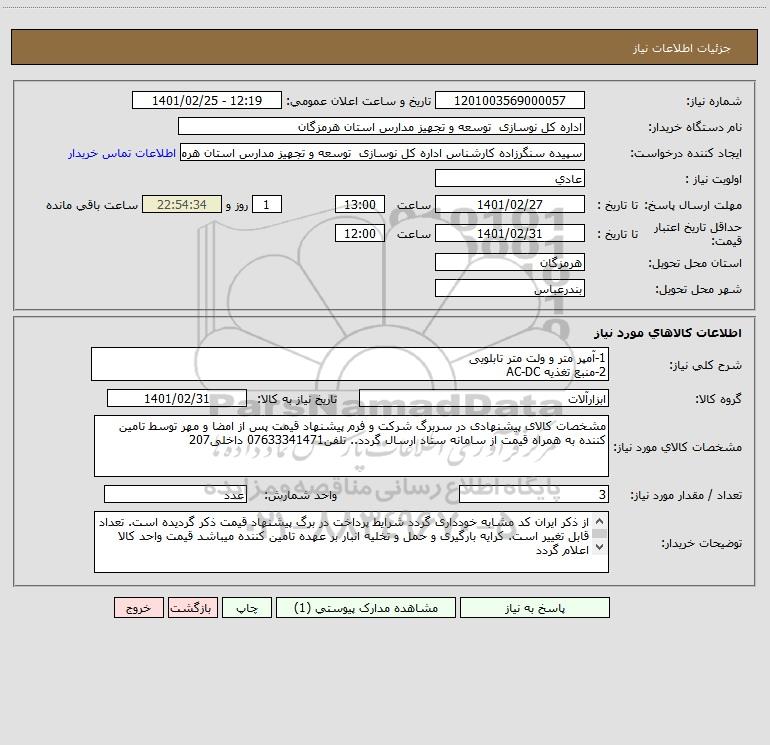Viewport: 770px width, 745px height.
Task: Click label شماره نیاز
Action: tap(714, 102)
